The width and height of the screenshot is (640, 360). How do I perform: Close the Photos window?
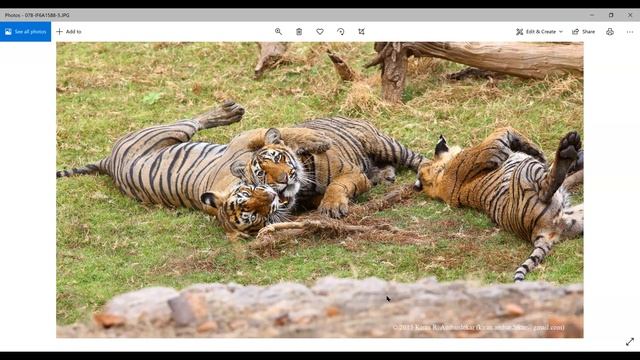(x=630, y=15)
